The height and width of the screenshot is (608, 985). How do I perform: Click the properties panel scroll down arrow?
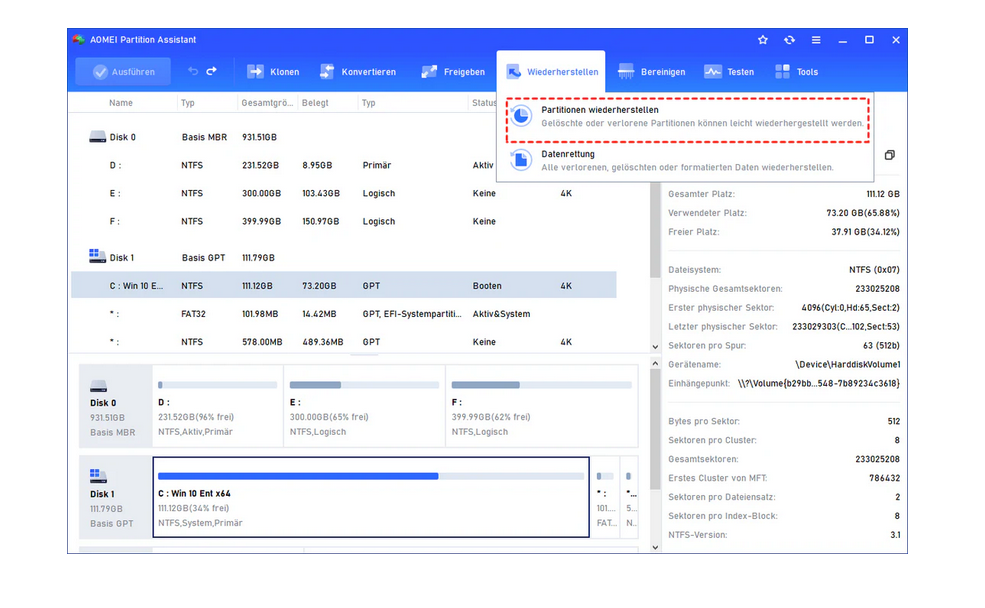(656, 547)
